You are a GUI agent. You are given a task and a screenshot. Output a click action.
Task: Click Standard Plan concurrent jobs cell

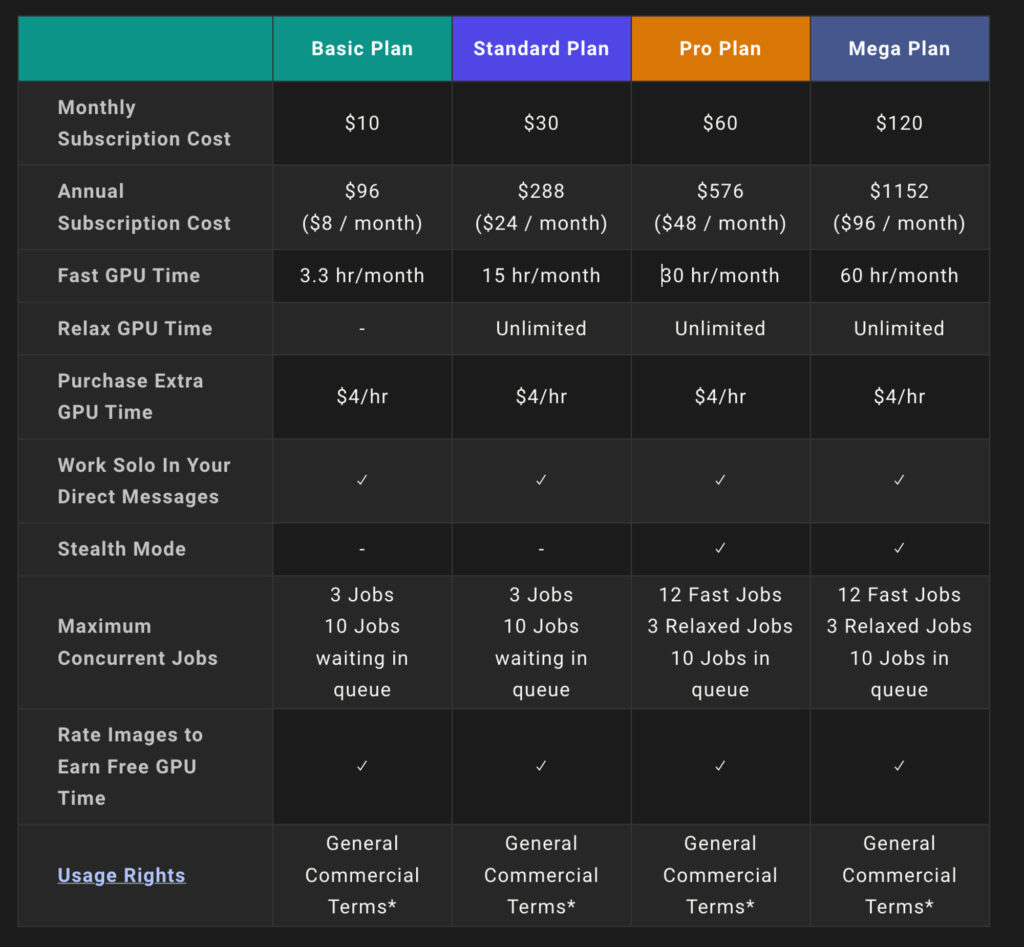(541, 642)
